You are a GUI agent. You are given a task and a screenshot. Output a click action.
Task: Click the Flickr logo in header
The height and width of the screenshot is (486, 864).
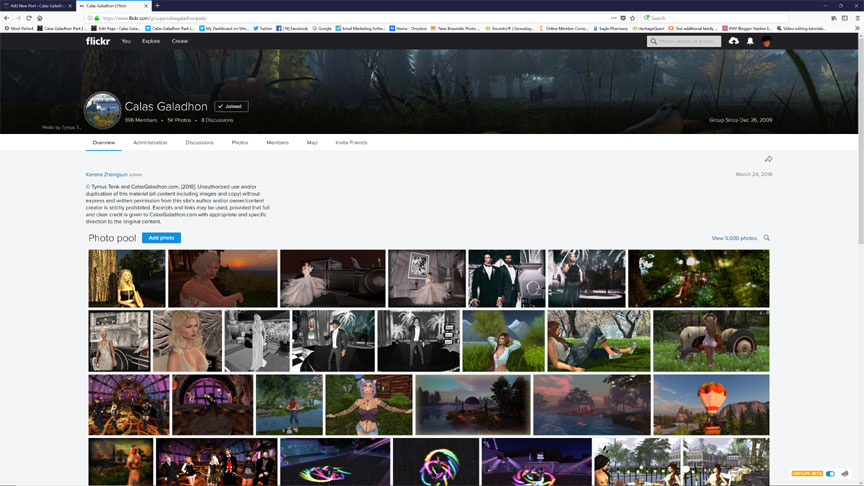click(x=98, y=41)
